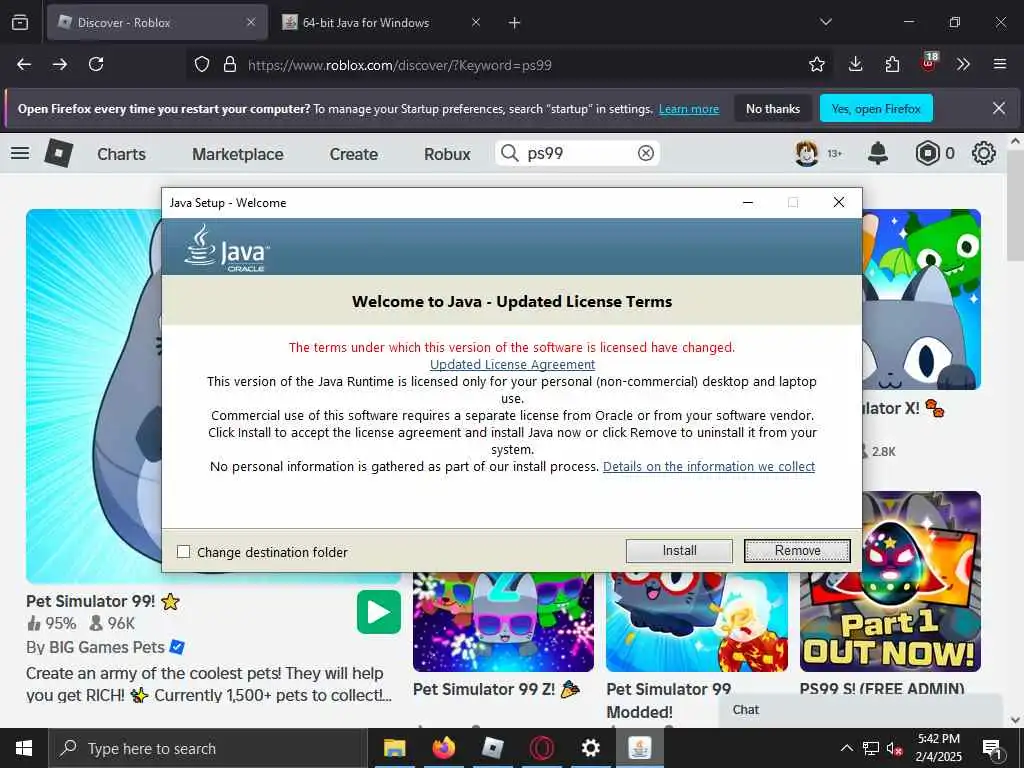1024x768 pixels.
Task: Click the Roblox search magnifier icon
Action: (509, 153)
